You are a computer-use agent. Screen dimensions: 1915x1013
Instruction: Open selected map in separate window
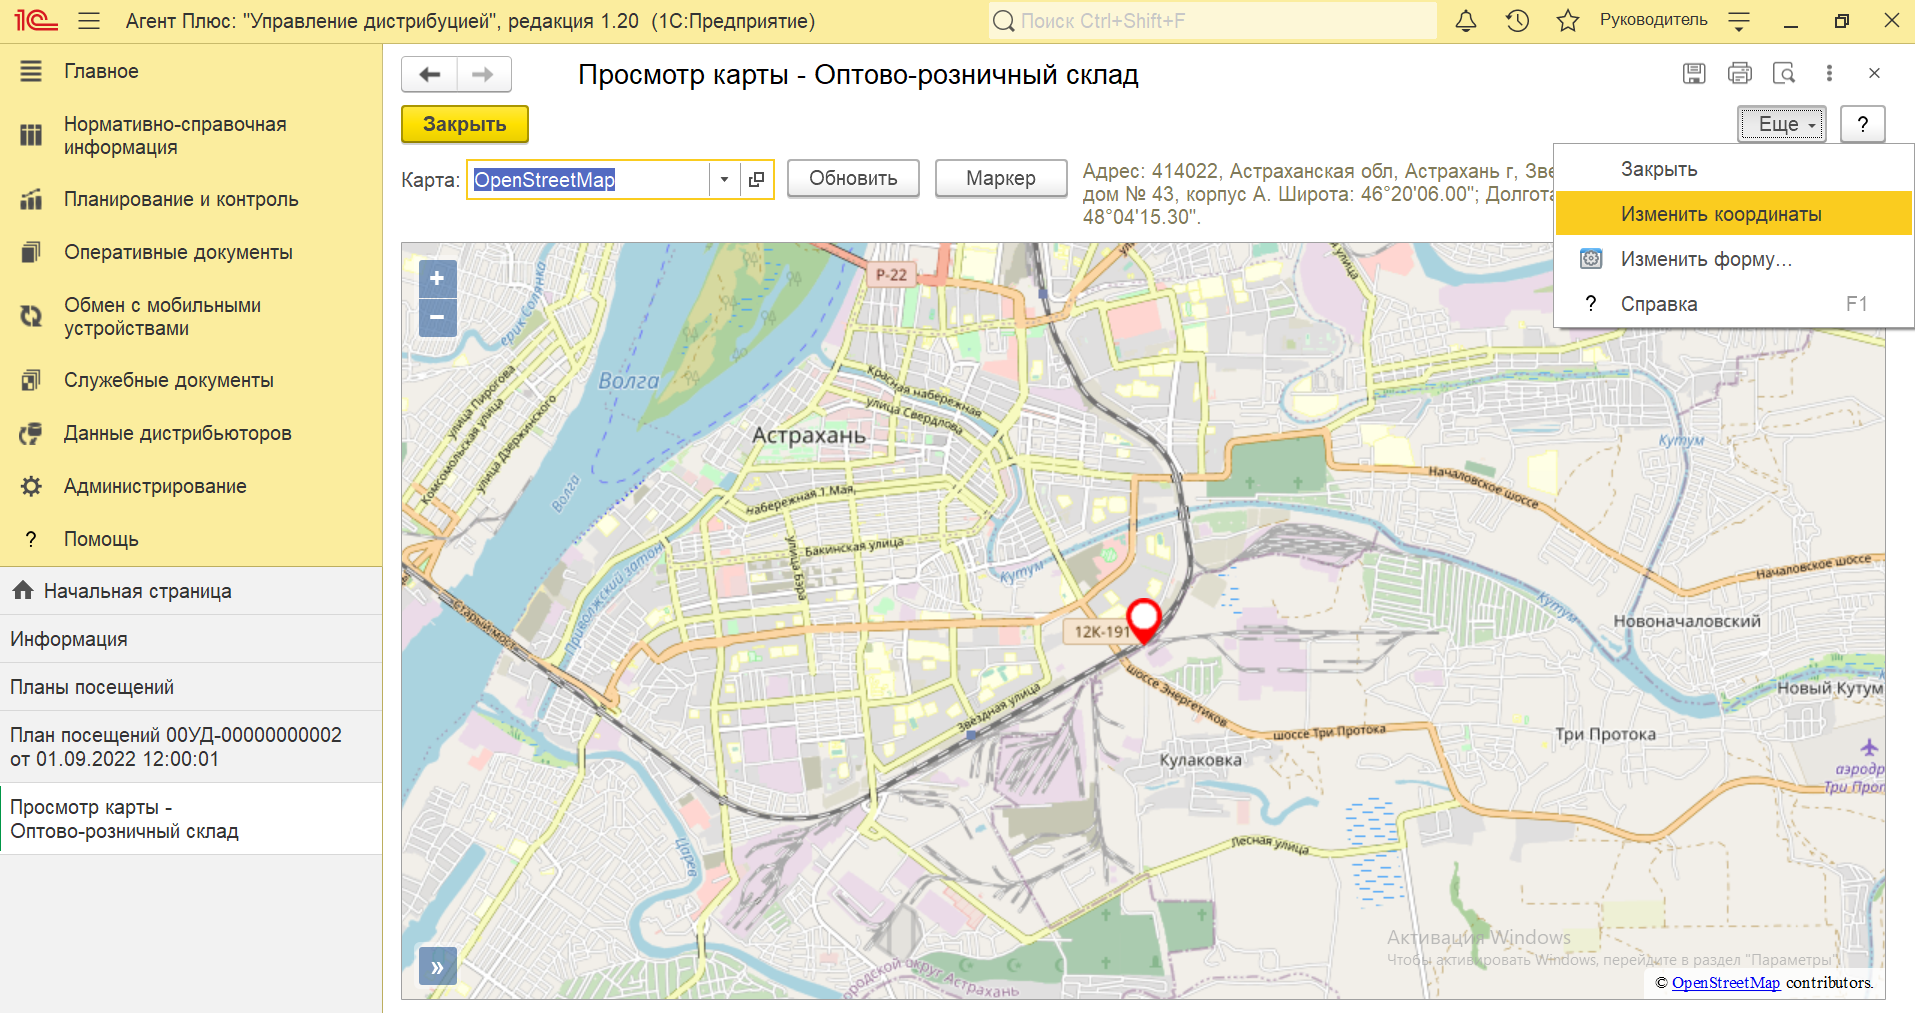pos(757,180)
